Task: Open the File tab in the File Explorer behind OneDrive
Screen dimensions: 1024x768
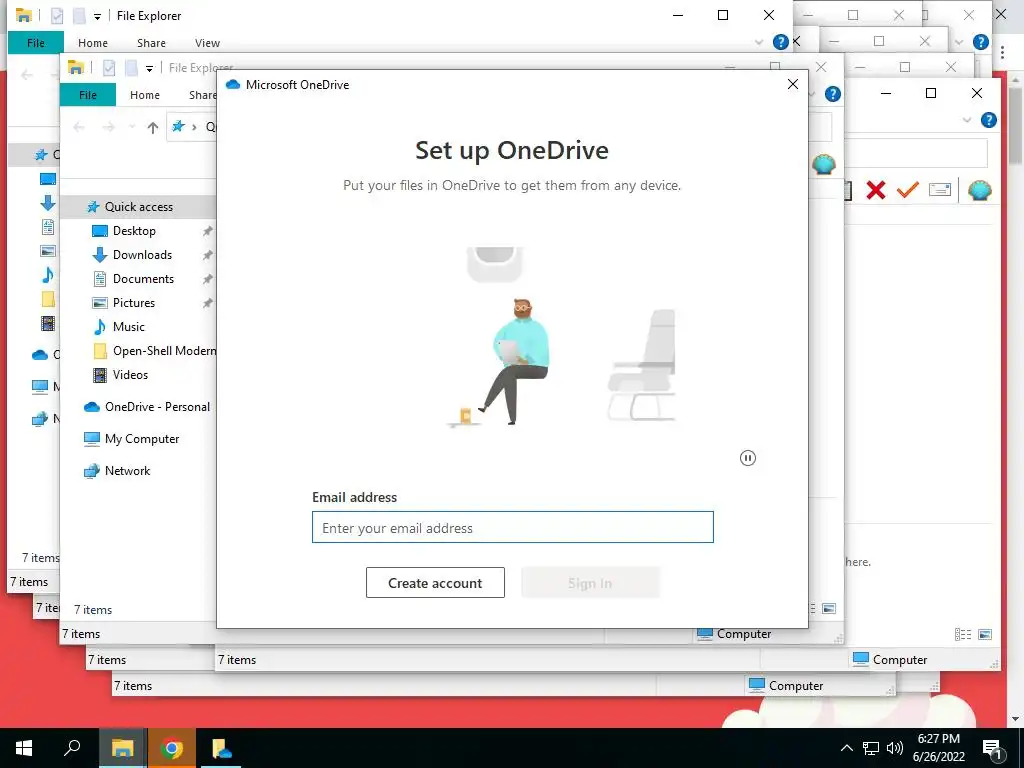Action: (88, 95)
